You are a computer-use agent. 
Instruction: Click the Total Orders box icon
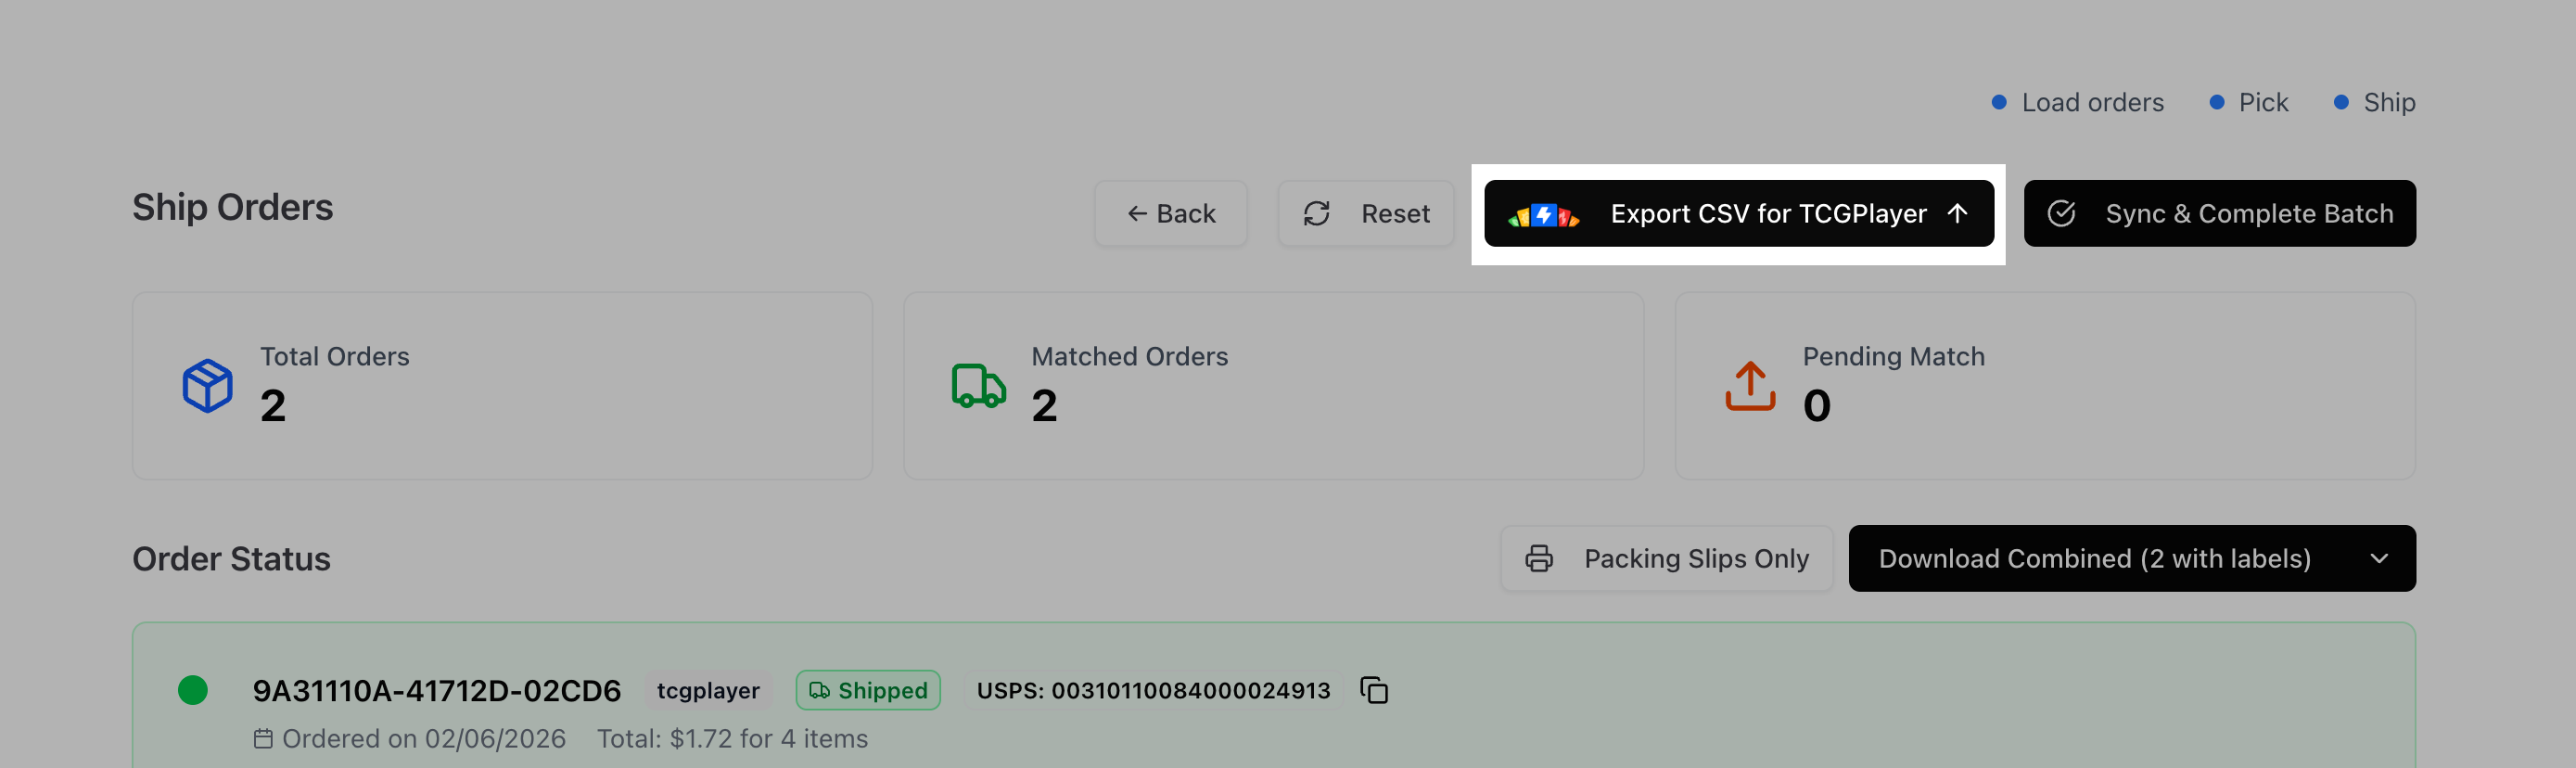[x=208, y=386]
